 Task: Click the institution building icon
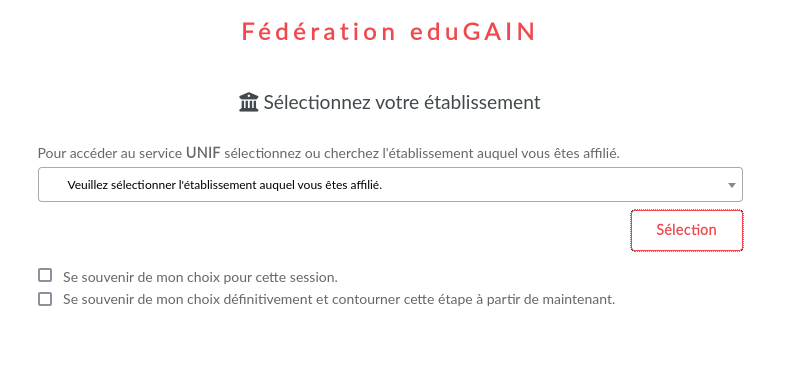(x=248, y=102)
